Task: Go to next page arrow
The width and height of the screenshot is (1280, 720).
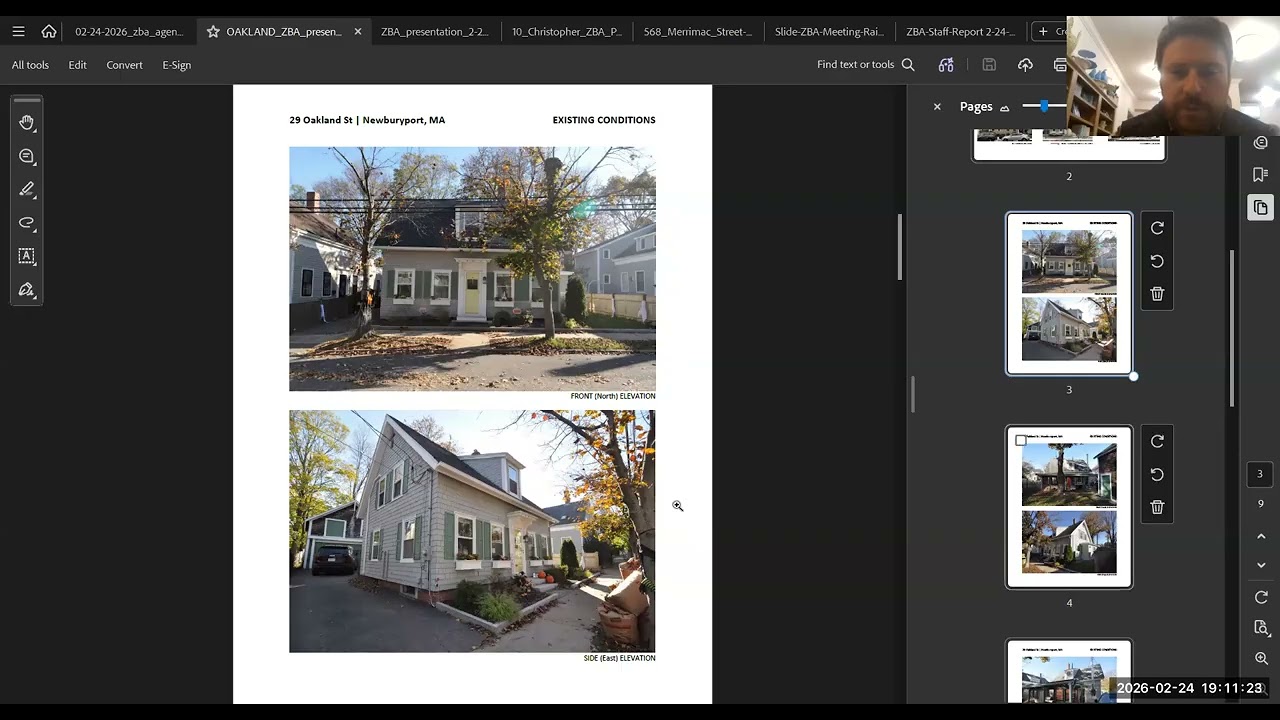Action: point(1260,565)
